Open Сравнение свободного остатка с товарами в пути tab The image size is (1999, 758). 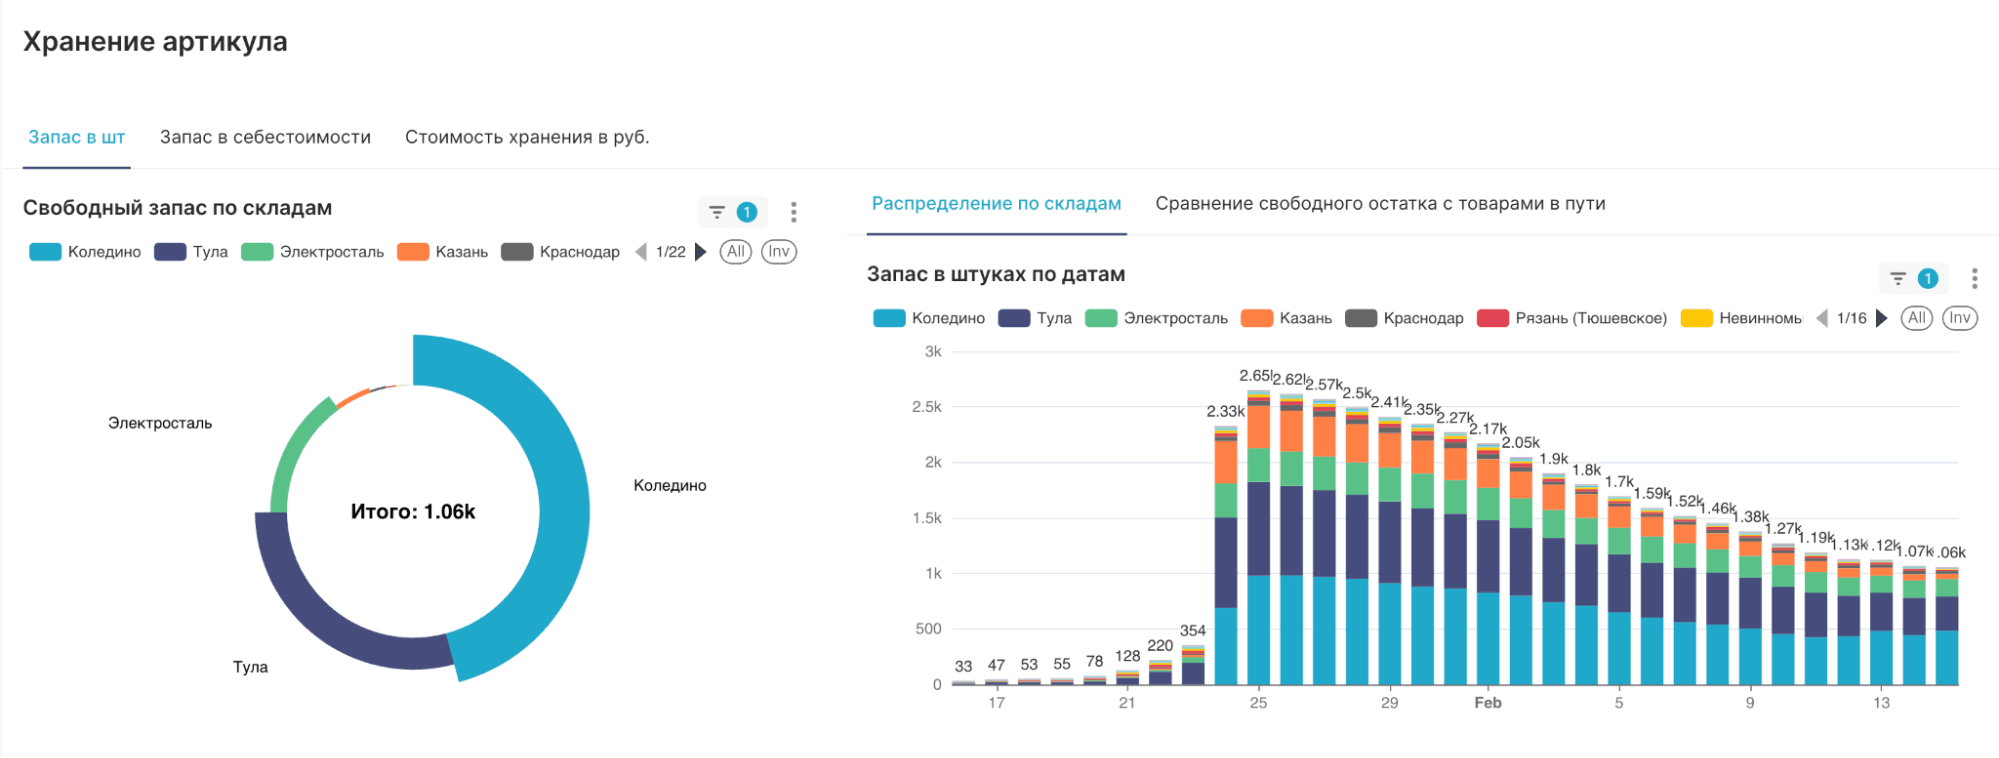tap(1380, 204)
